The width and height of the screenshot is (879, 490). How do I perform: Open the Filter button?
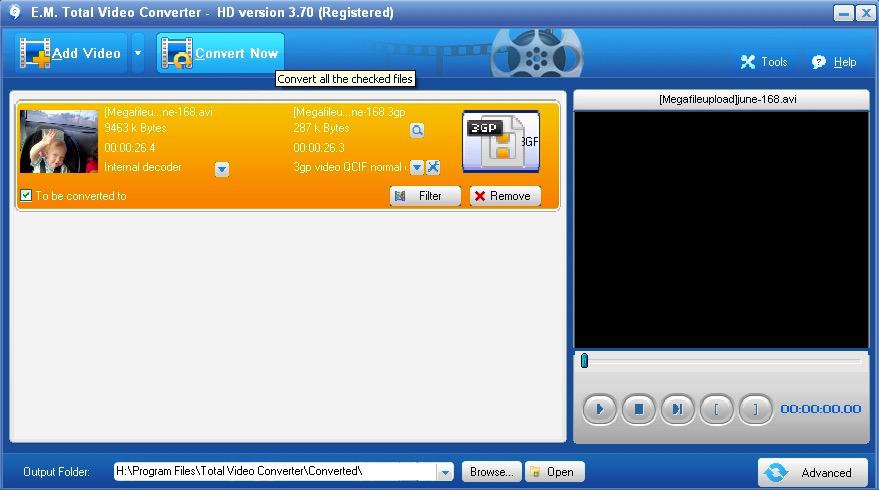tap(425, 196)
